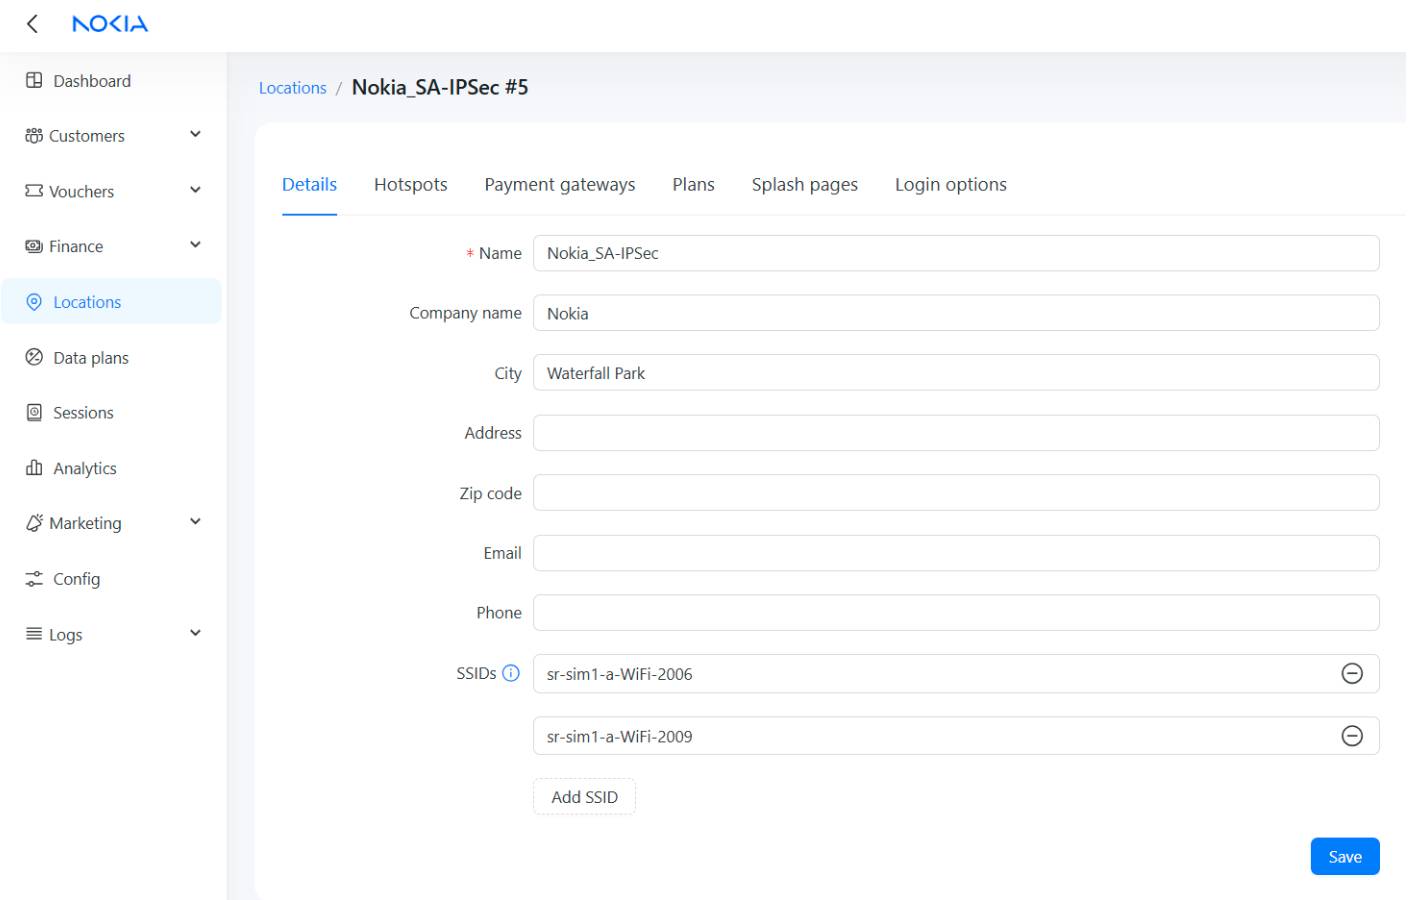Screen dimensions: 1408x900
Task: Click the Email input field
Action: [x=956, y=553]
